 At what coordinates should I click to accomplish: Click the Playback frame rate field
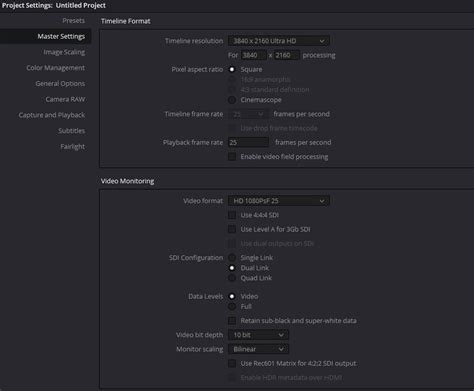click(248, 142)
